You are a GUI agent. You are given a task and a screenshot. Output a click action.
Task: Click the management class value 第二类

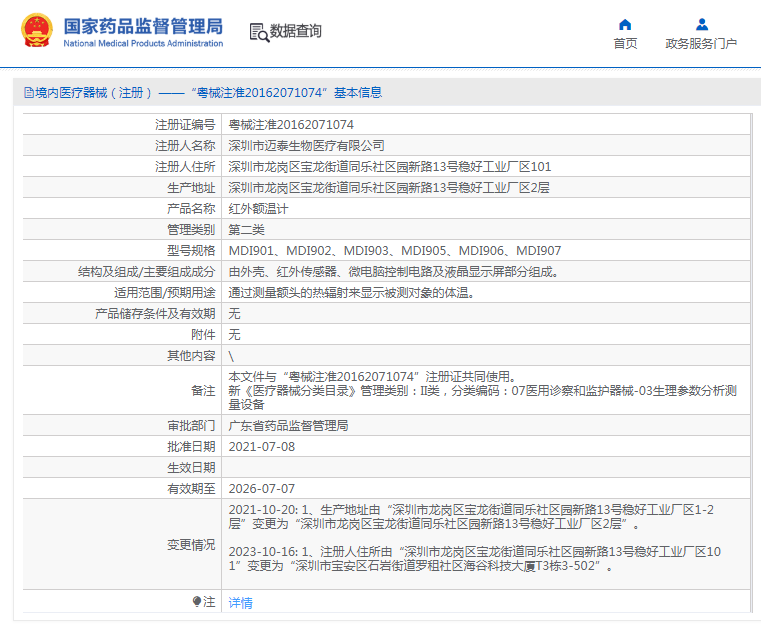click(247, 230)
